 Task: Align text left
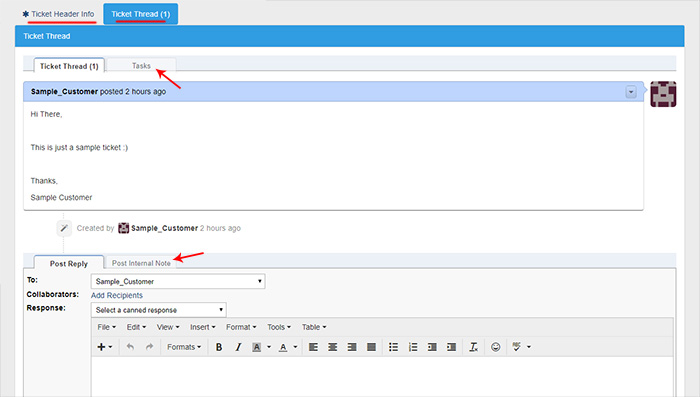pos(313,347)
